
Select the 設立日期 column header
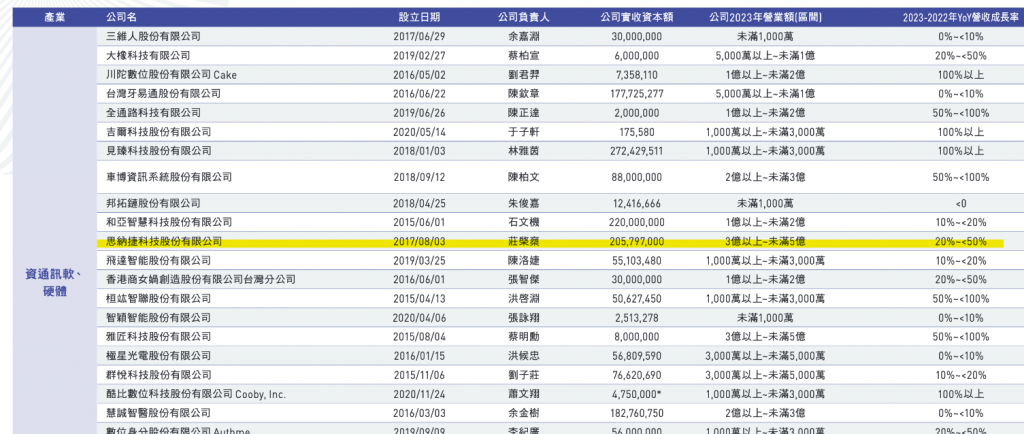[x=419, y=18]
